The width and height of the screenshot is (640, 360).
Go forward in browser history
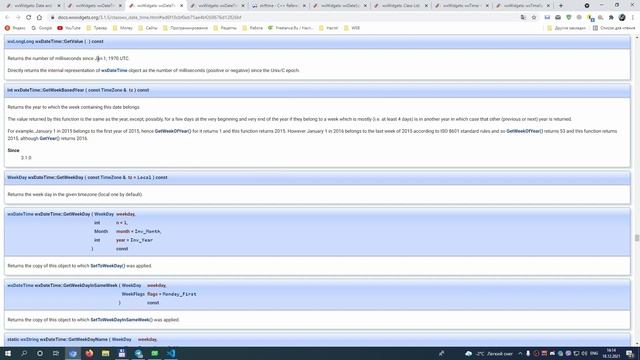pos(18,18)
